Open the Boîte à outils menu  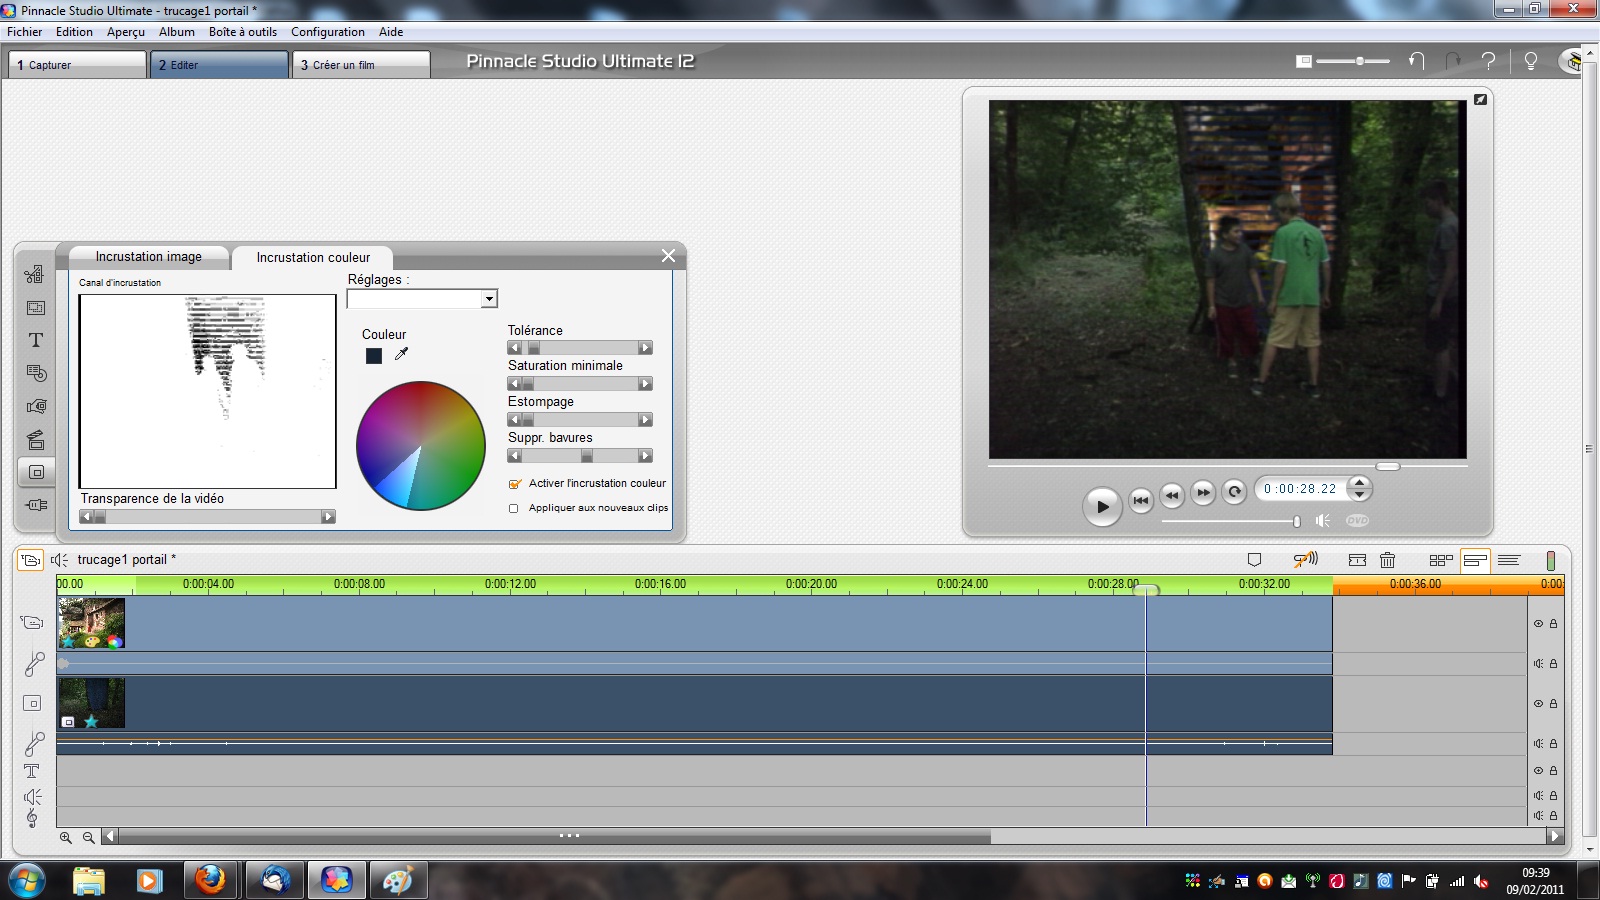243,32
